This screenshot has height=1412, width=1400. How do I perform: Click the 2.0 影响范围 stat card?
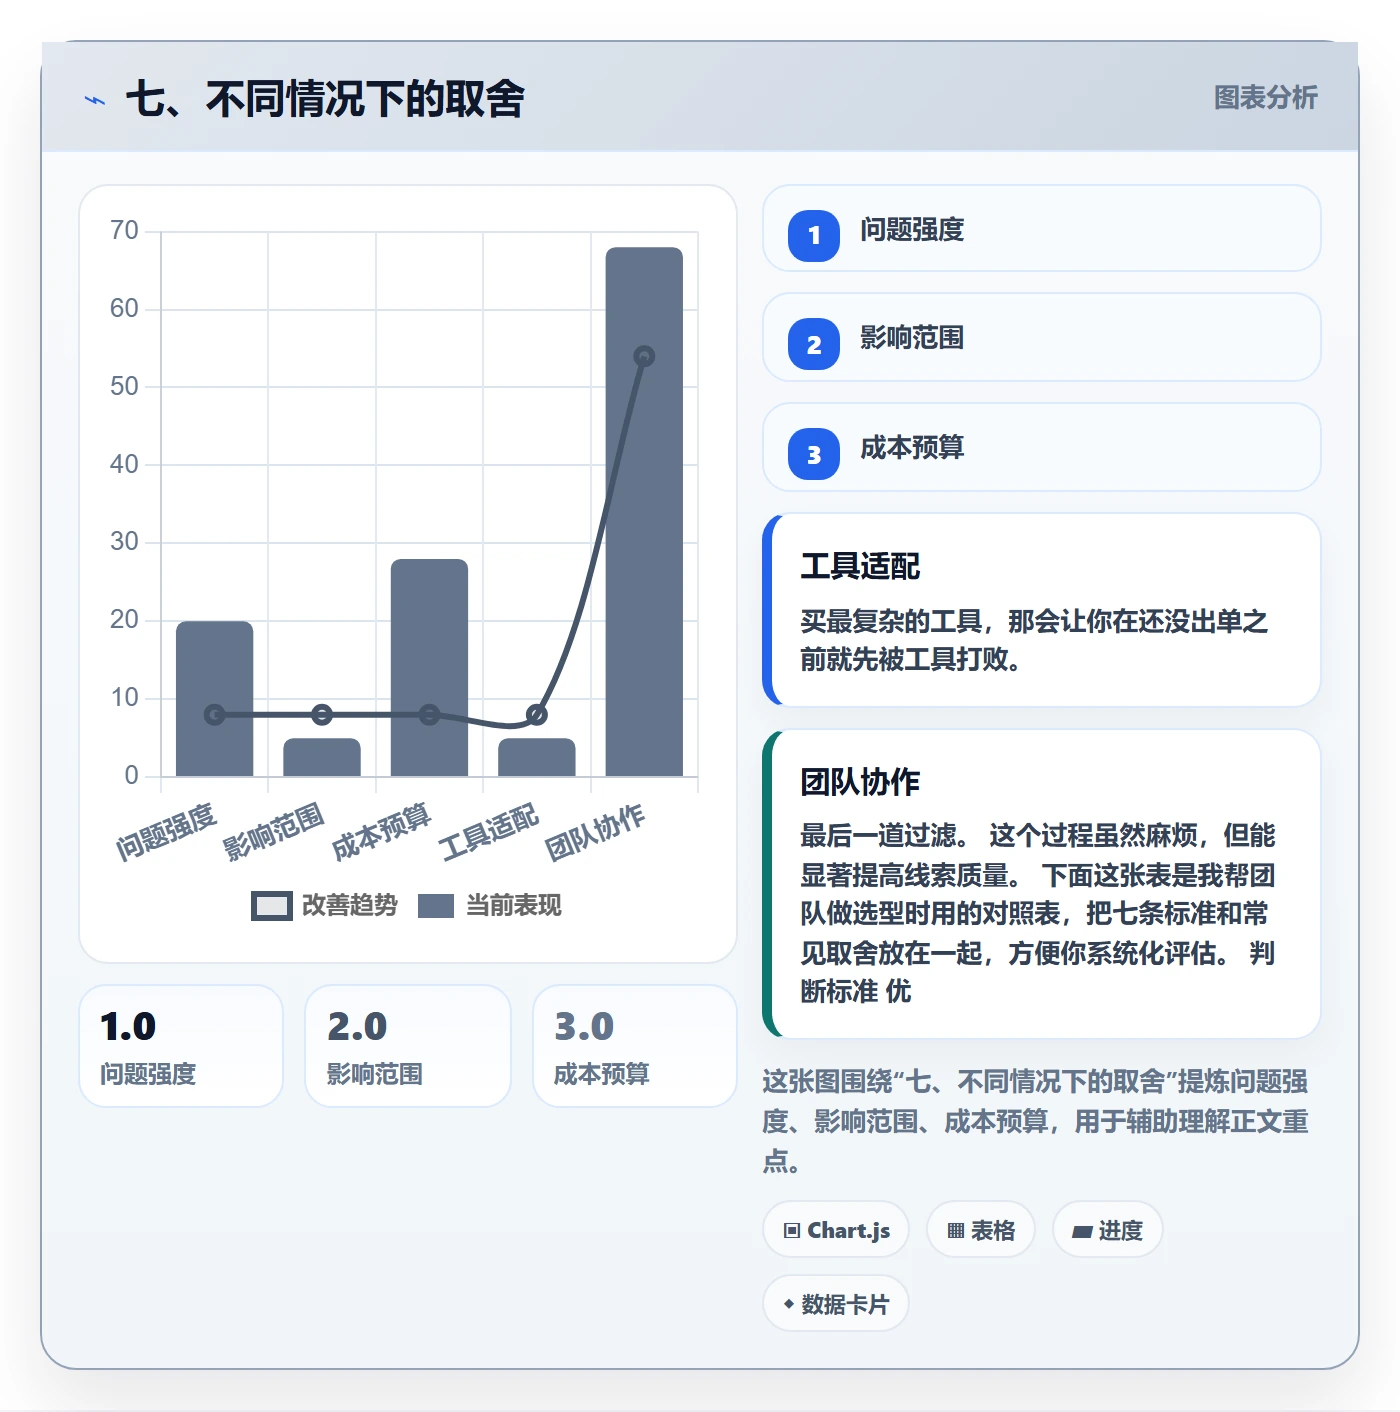(x=408, y=1046)
